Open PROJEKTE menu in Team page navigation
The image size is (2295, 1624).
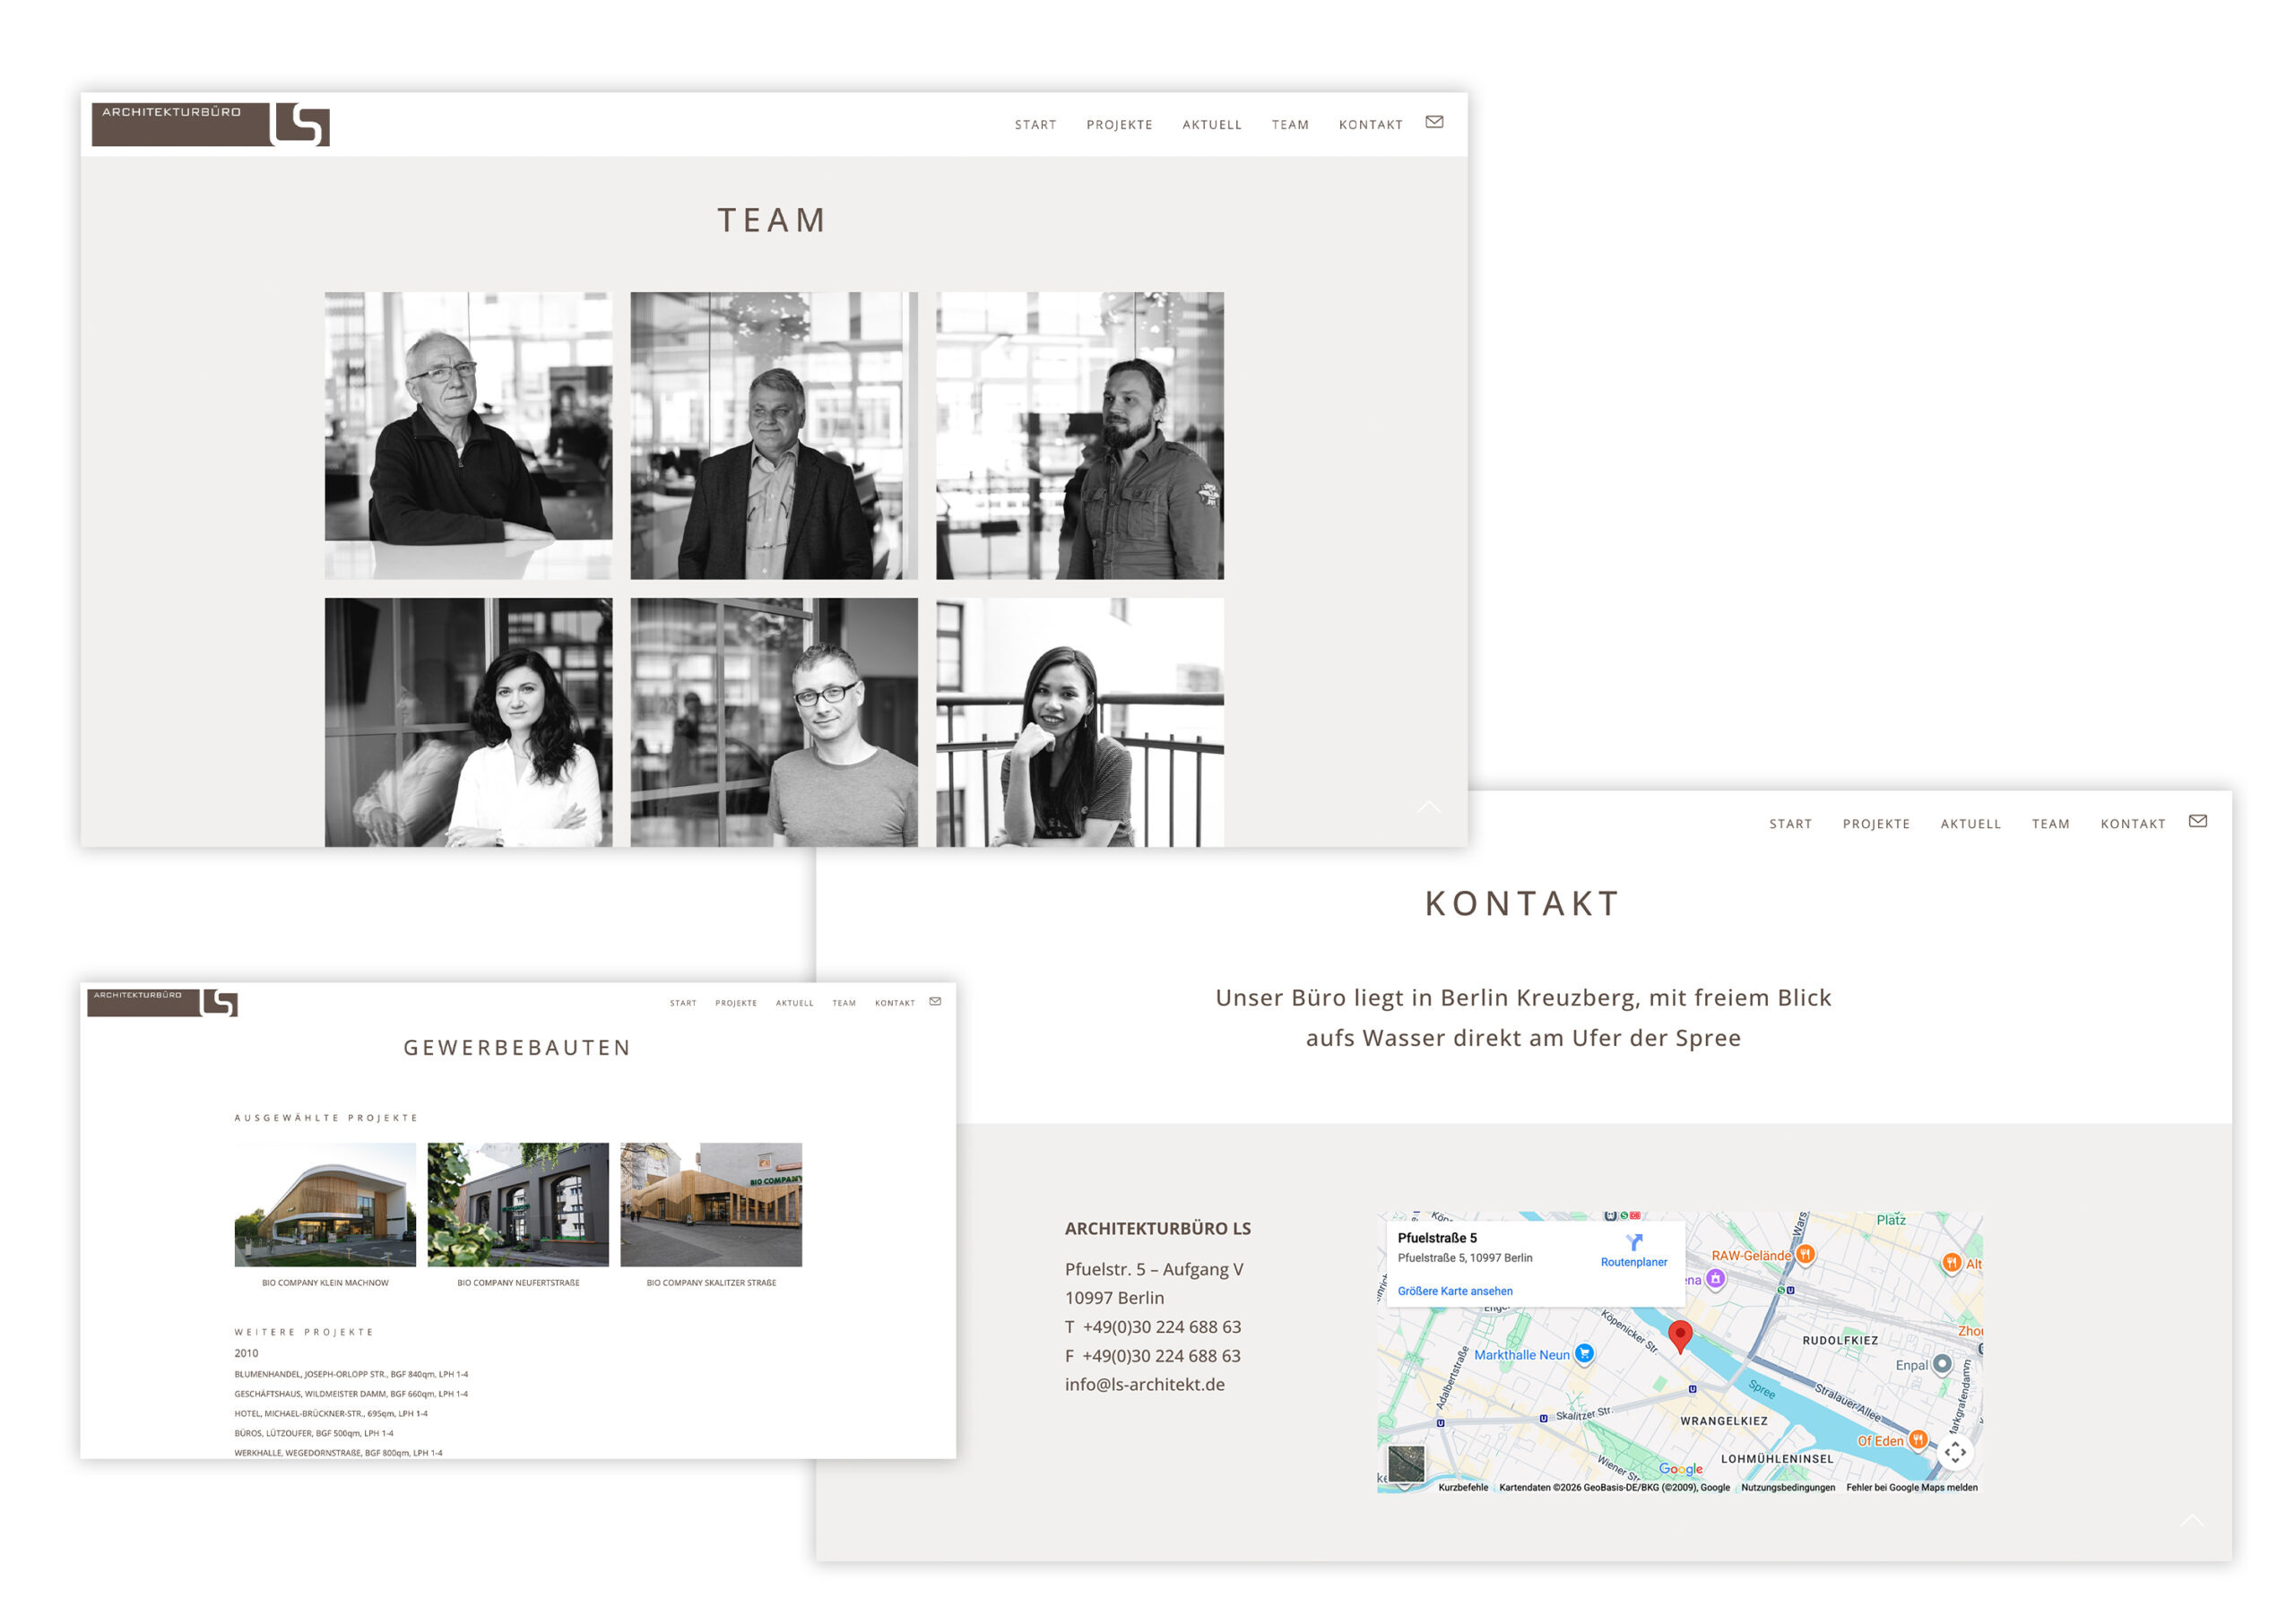pyautogui.click(x=1119, y=125)
